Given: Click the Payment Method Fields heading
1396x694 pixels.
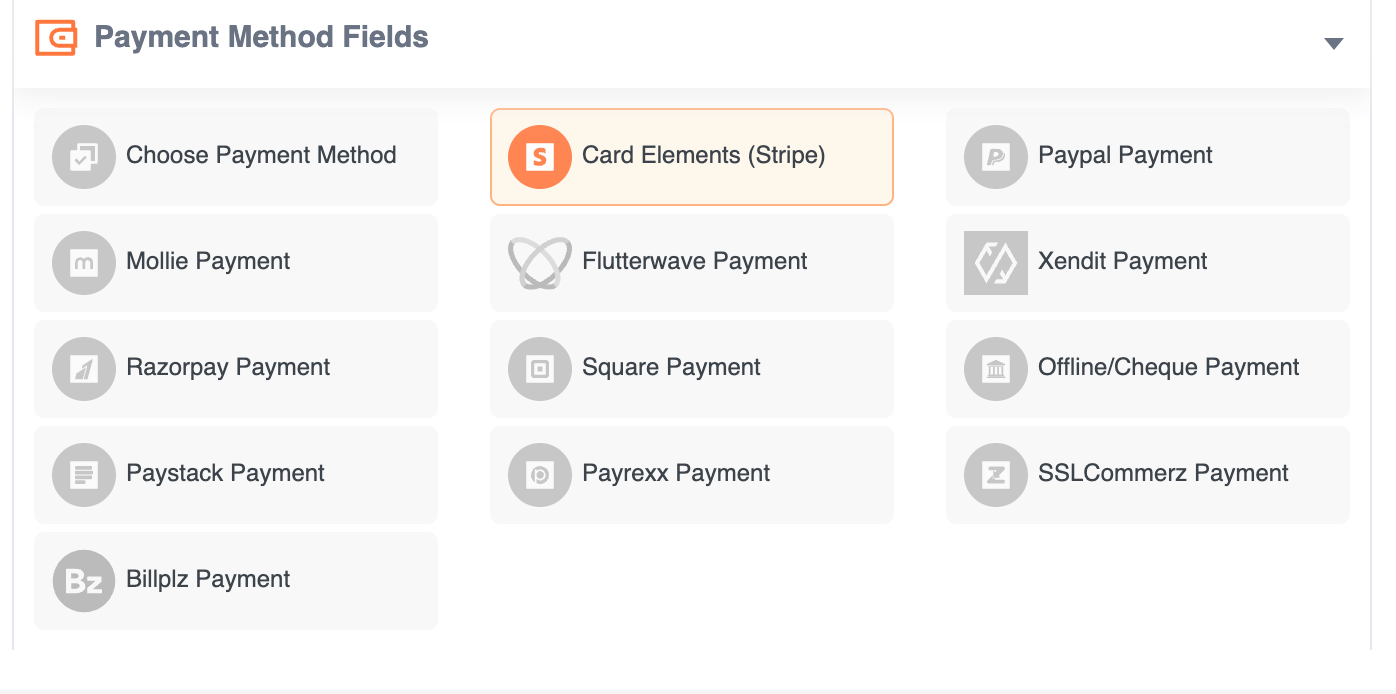Looking at the screenshot, I should click(260, 37).
